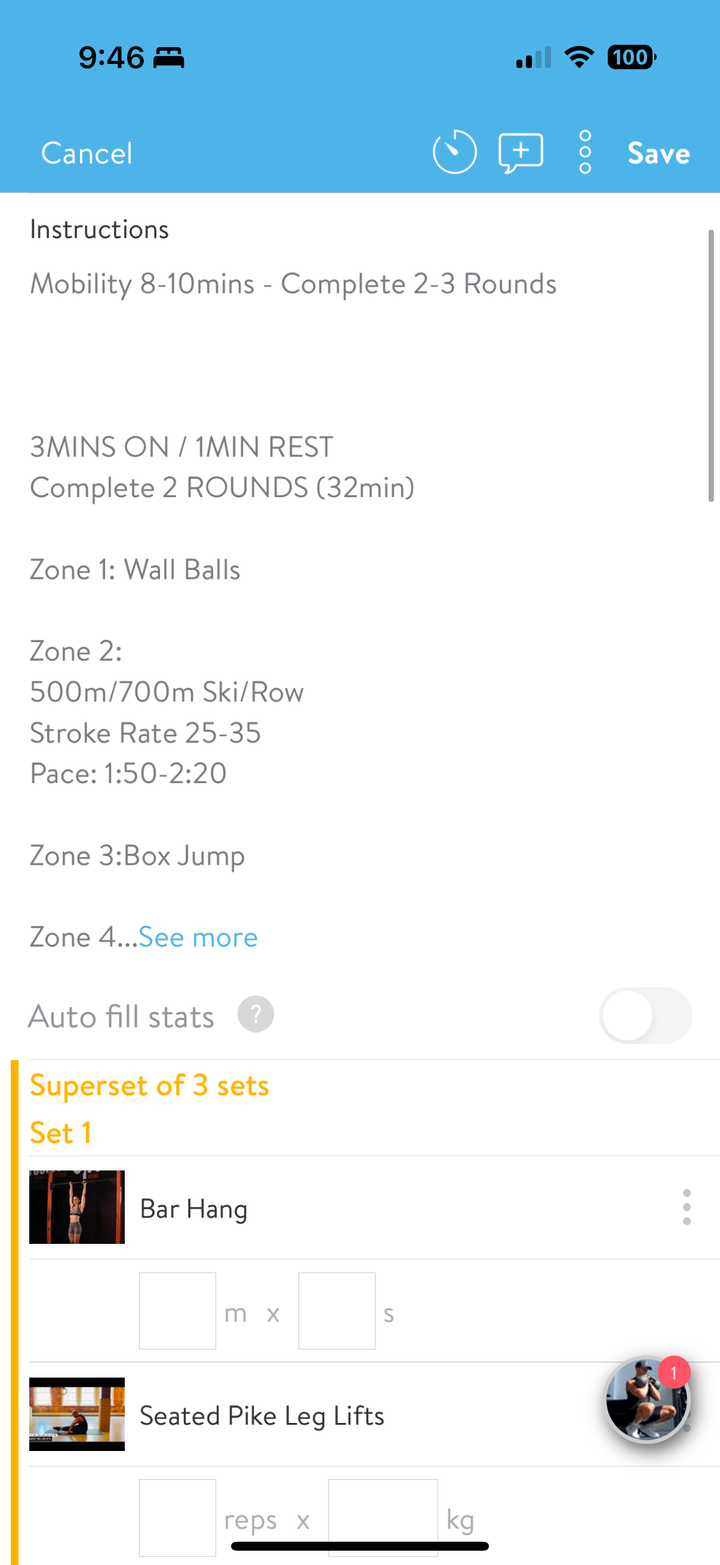720x1565 pixels.
Task: Open Bar Hang exercise options menu
Action: pos(686,1207)
